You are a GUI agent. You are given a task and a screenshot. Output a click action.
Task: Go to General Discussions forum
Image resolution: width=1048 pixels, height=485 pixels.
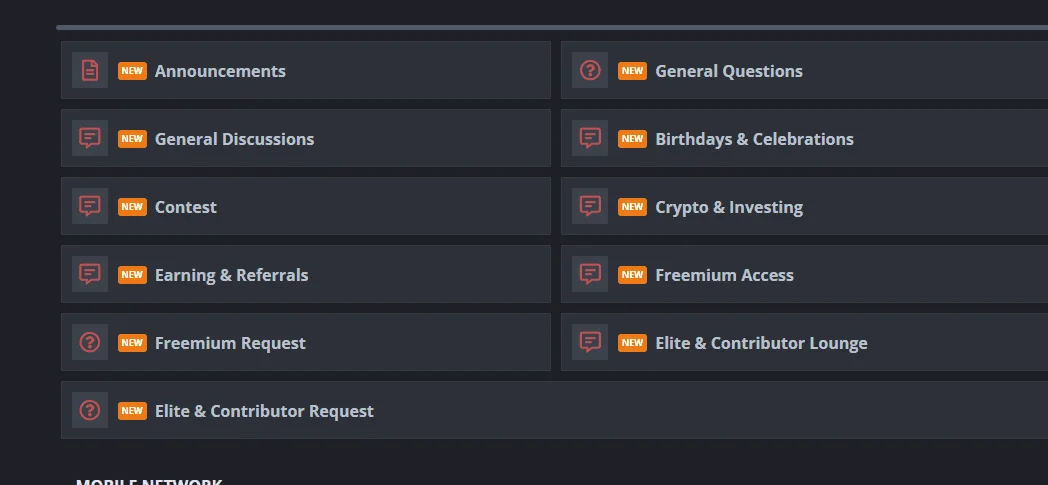(x=234, y=139)
